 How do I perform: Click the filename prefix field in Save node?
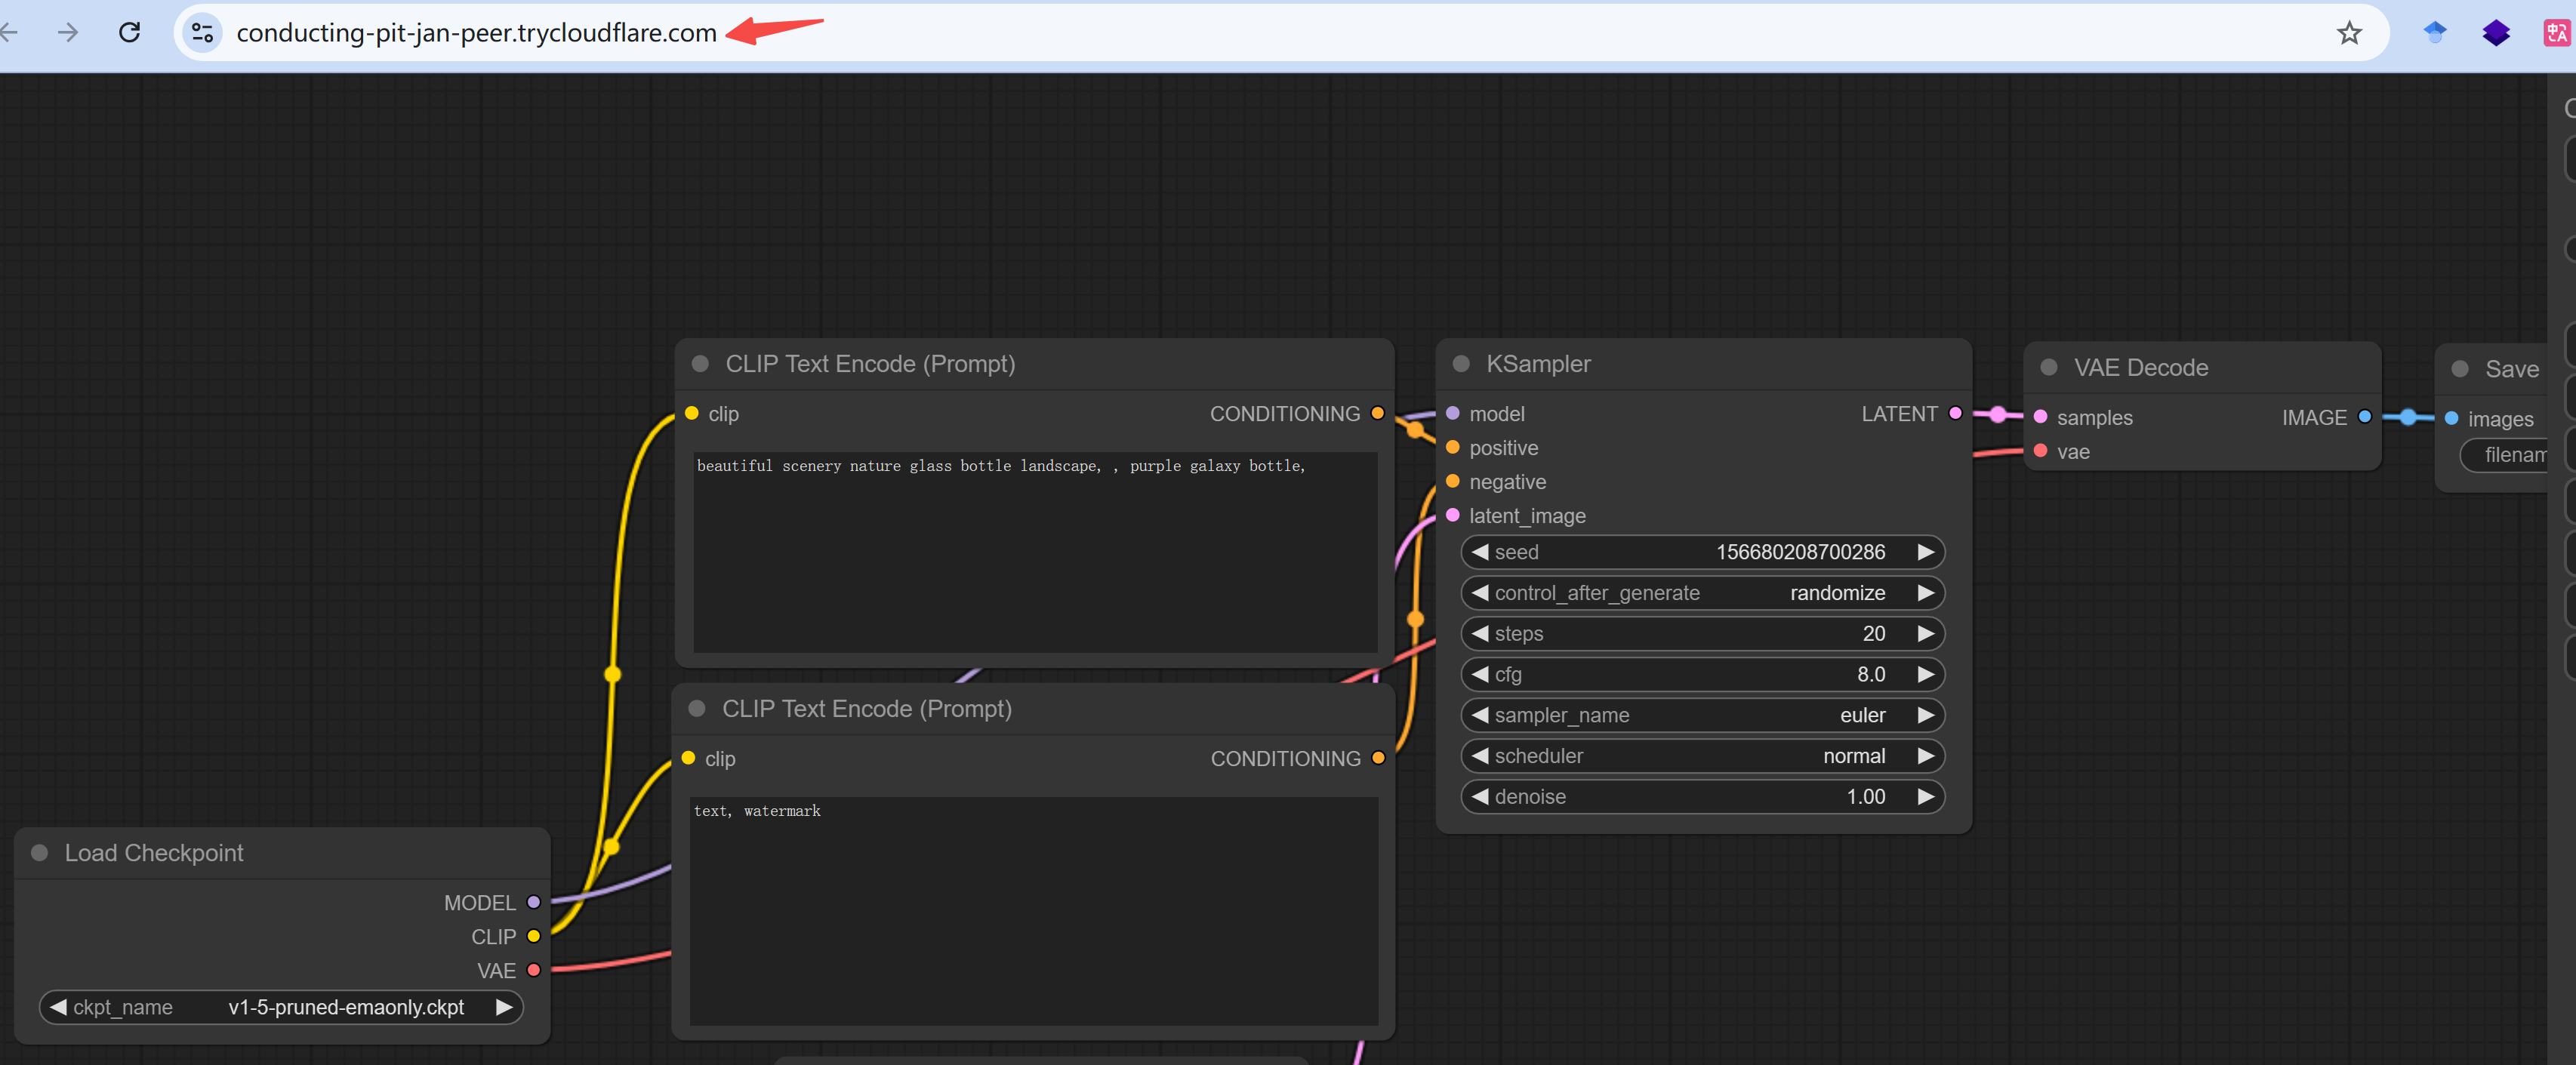2505,455
